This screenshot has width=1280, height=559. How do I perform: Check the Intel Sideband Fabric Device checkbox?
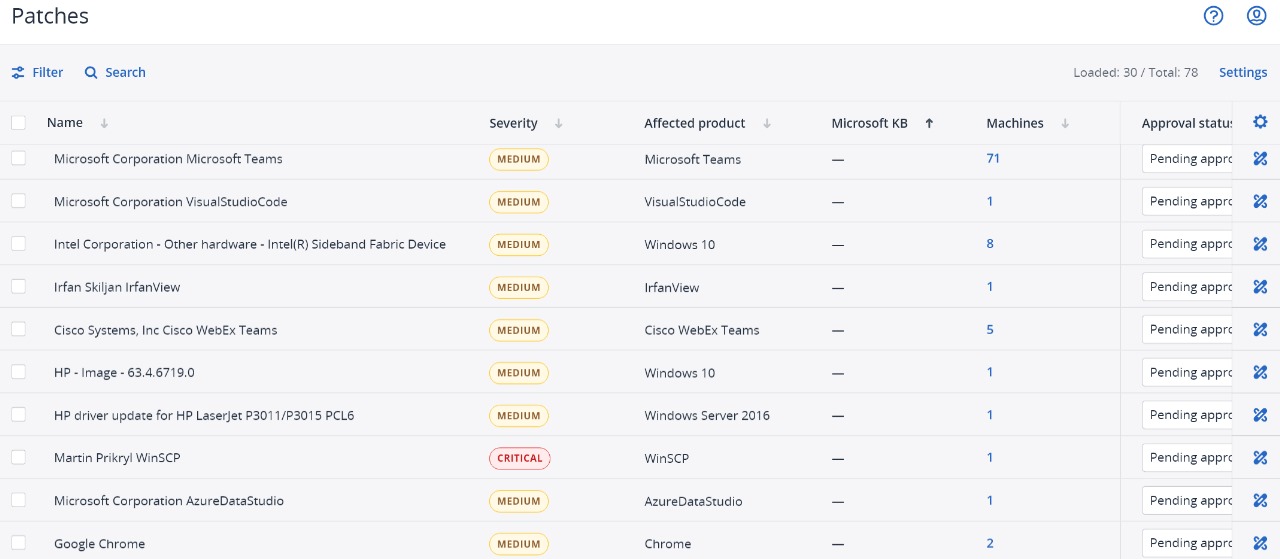tap(18, 244)
